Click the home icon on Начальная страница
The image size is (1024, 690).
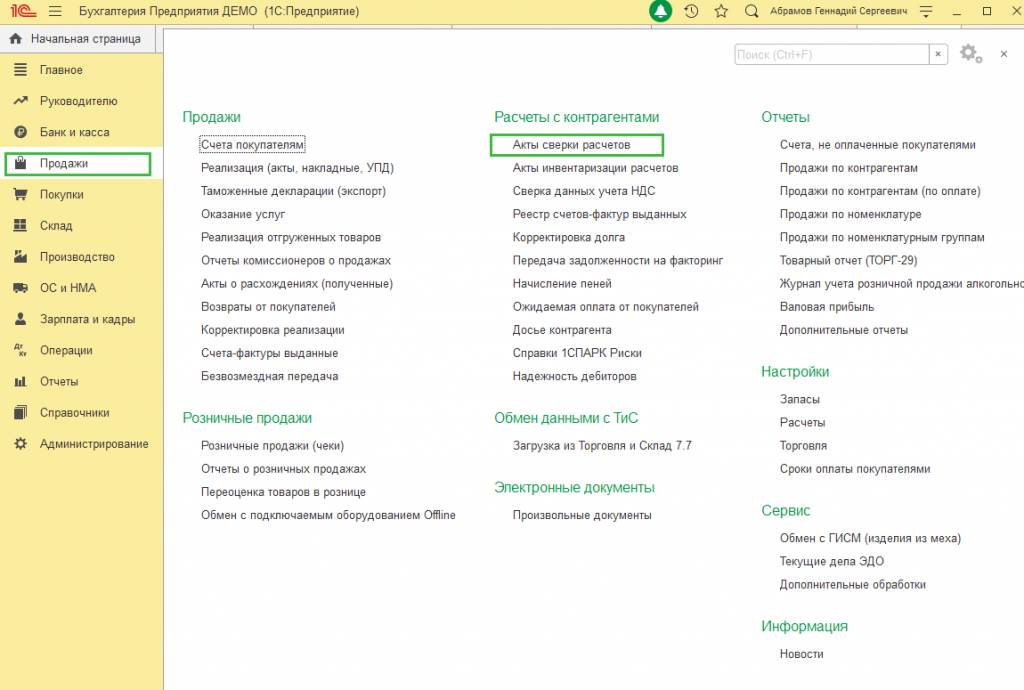click(x=16, y=39)
